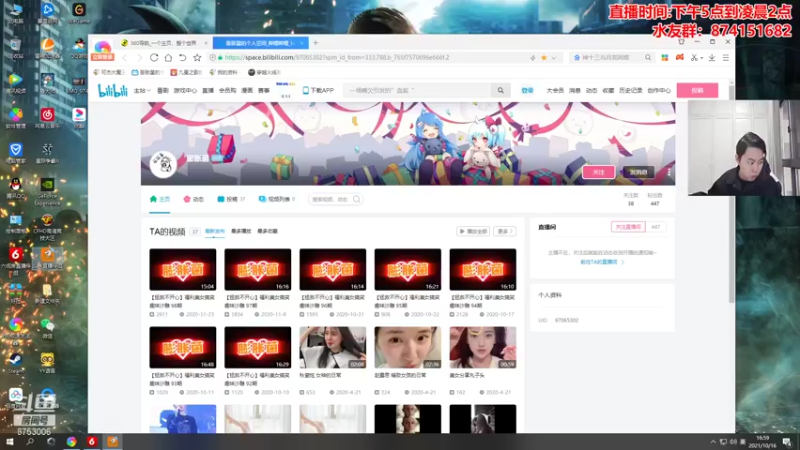Click the restore closed tab undo icon
The width and height of the screenshot is (800, 450).
(x=183, y=58)
